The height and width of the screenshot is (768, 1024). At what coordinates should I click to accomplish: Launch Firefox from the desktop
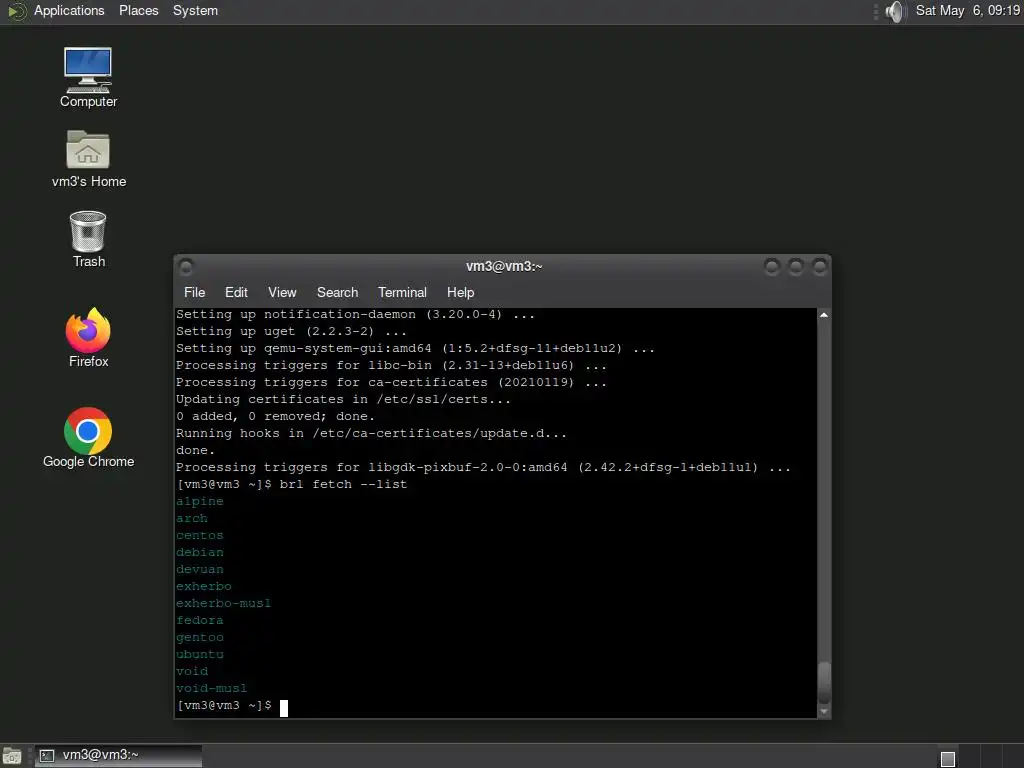click(x=88, y=338)
